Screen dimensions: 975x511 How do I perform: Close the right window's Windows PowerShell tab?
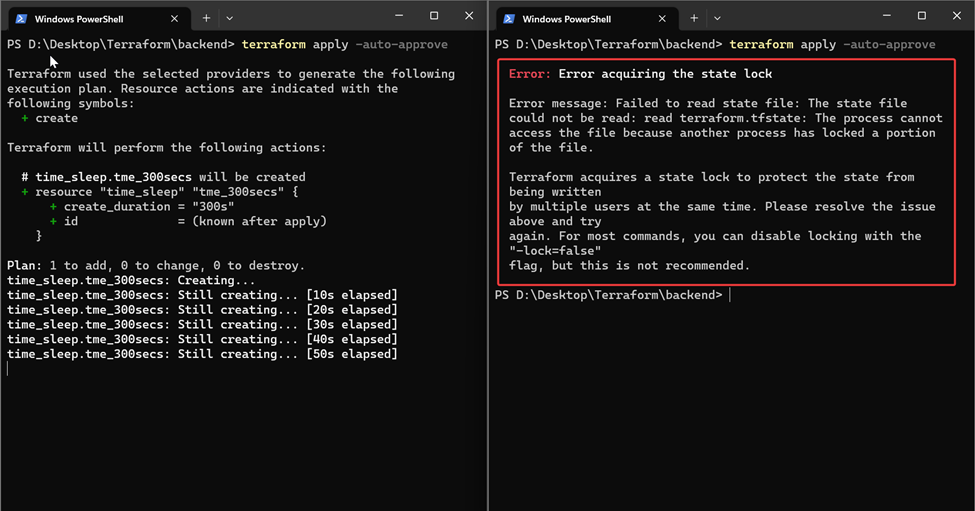[662, 19]
